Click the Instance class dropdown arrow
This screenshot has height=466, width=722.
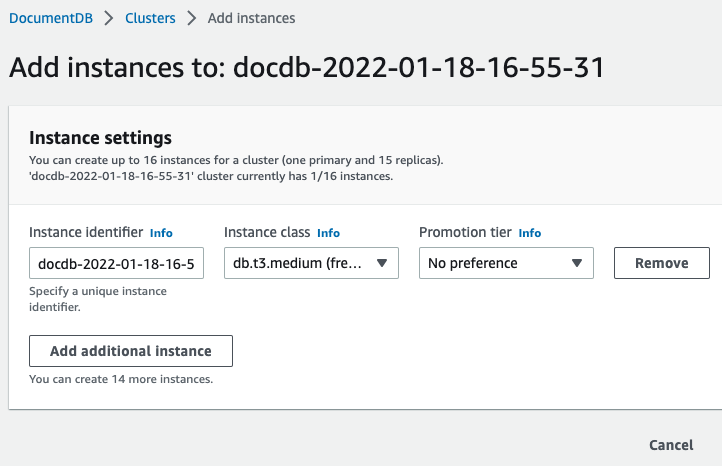[x=381, y=264]
